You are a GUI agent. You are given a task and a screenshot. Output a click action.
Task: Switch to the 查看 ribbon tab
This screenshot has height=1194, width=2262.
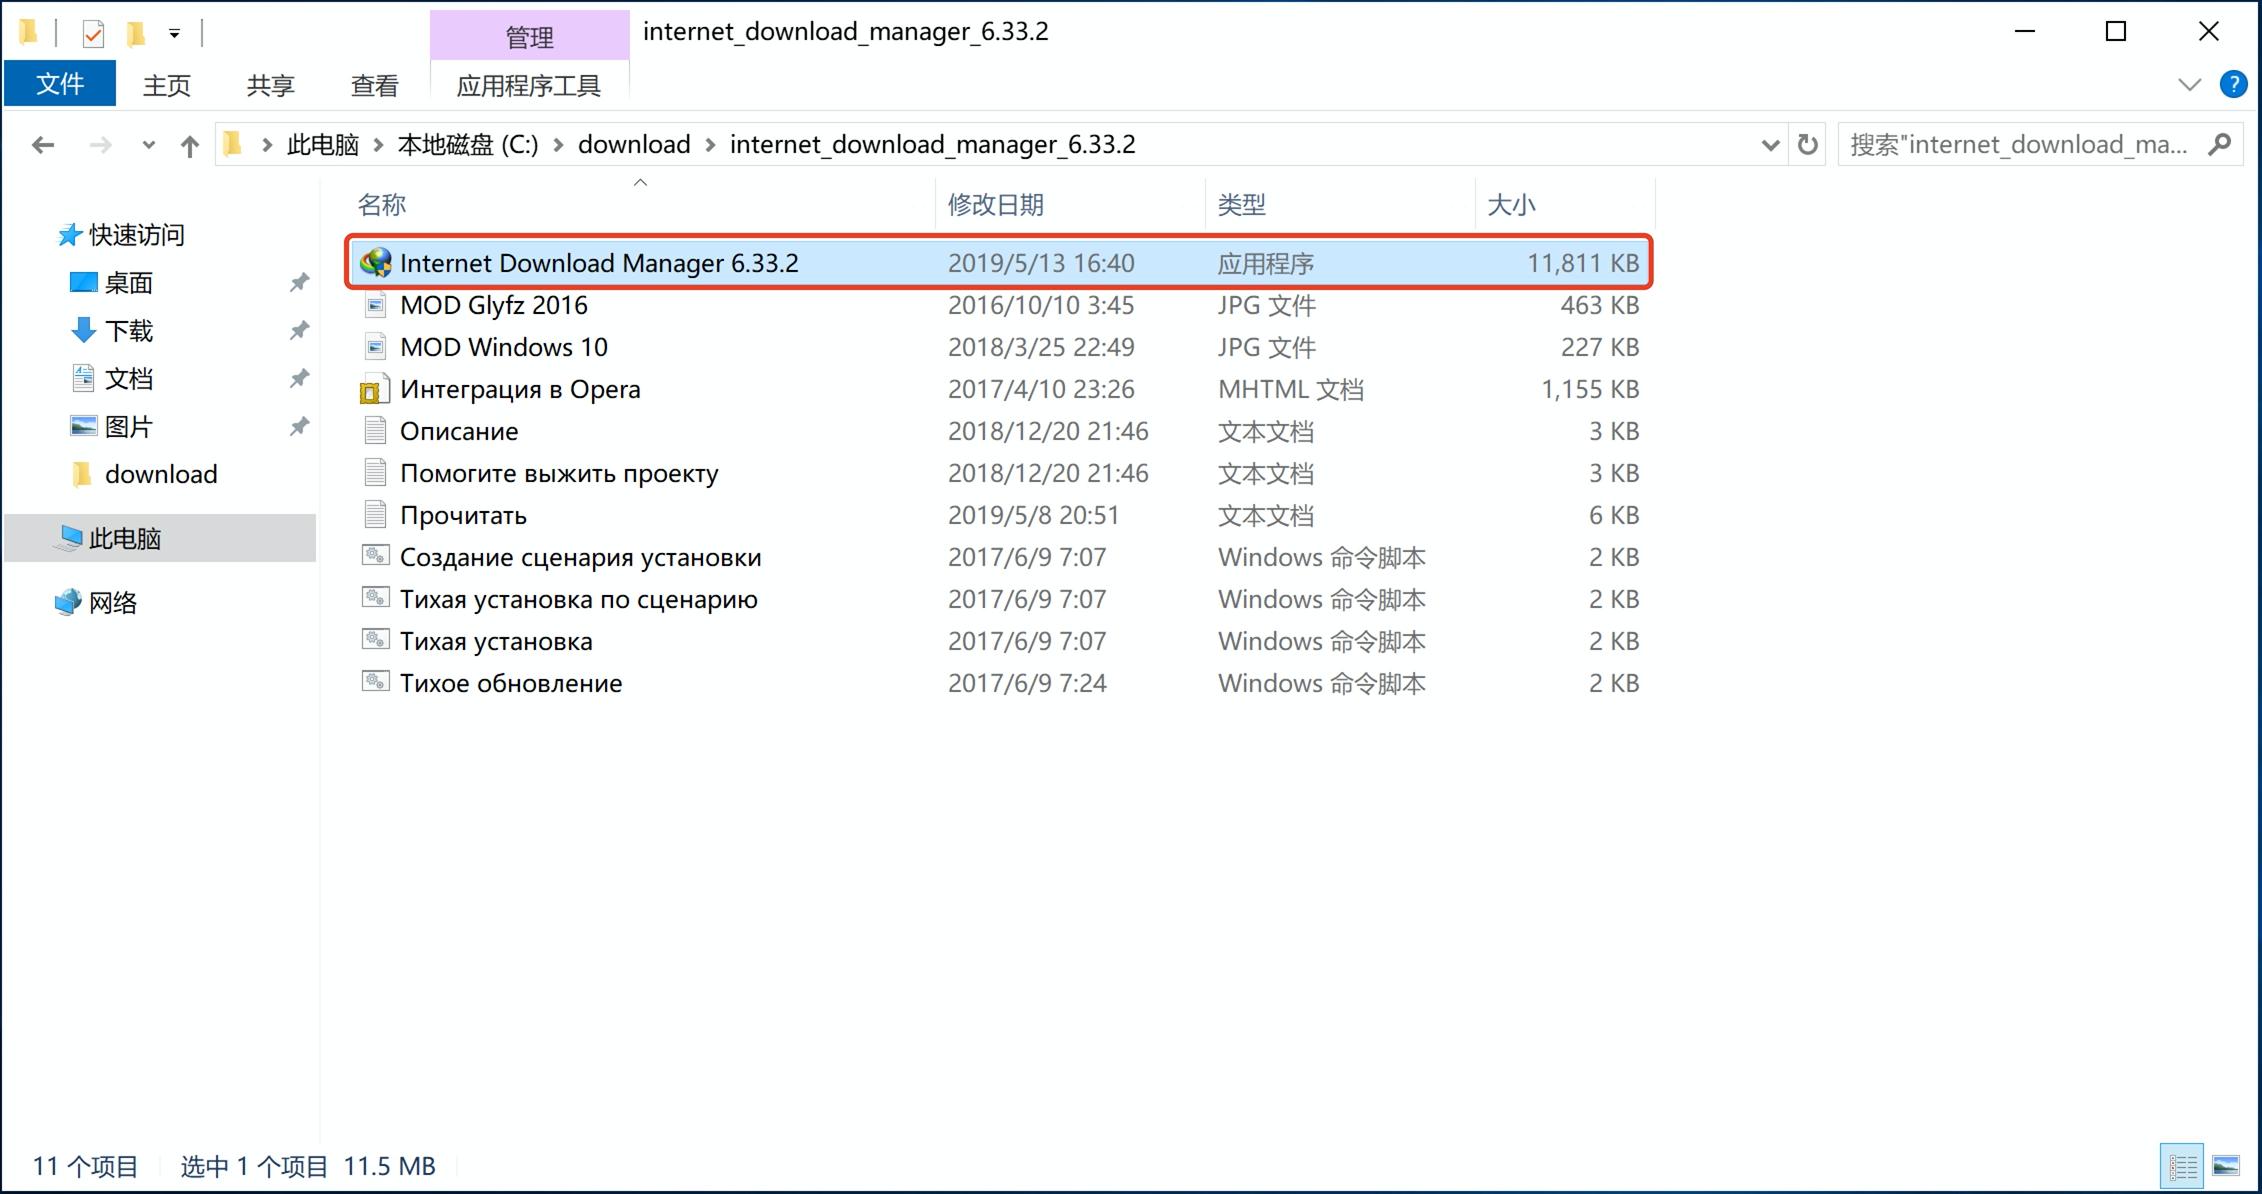374,86
